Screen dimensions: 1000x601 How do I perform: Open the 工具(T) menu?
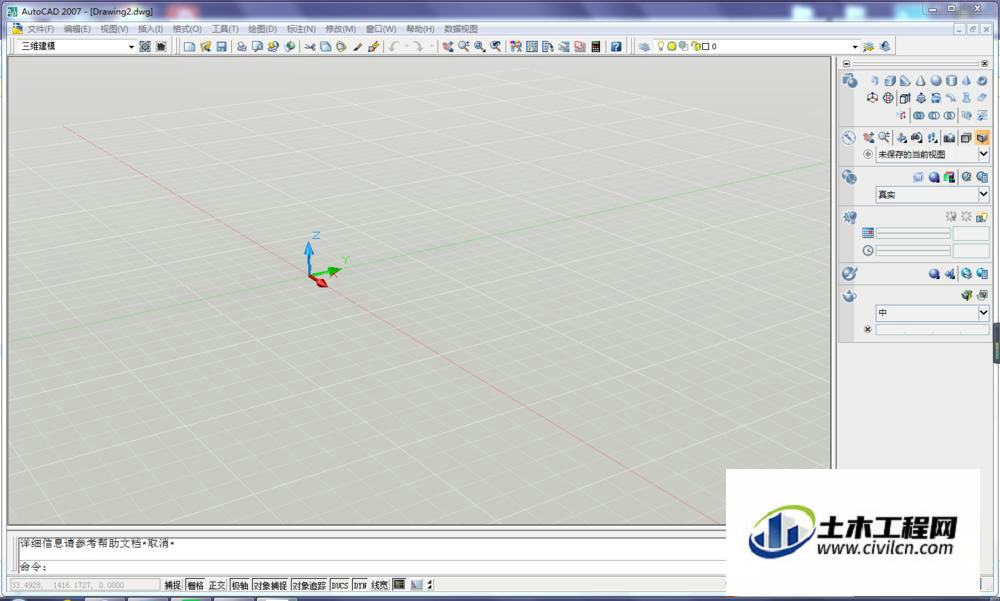225,29
